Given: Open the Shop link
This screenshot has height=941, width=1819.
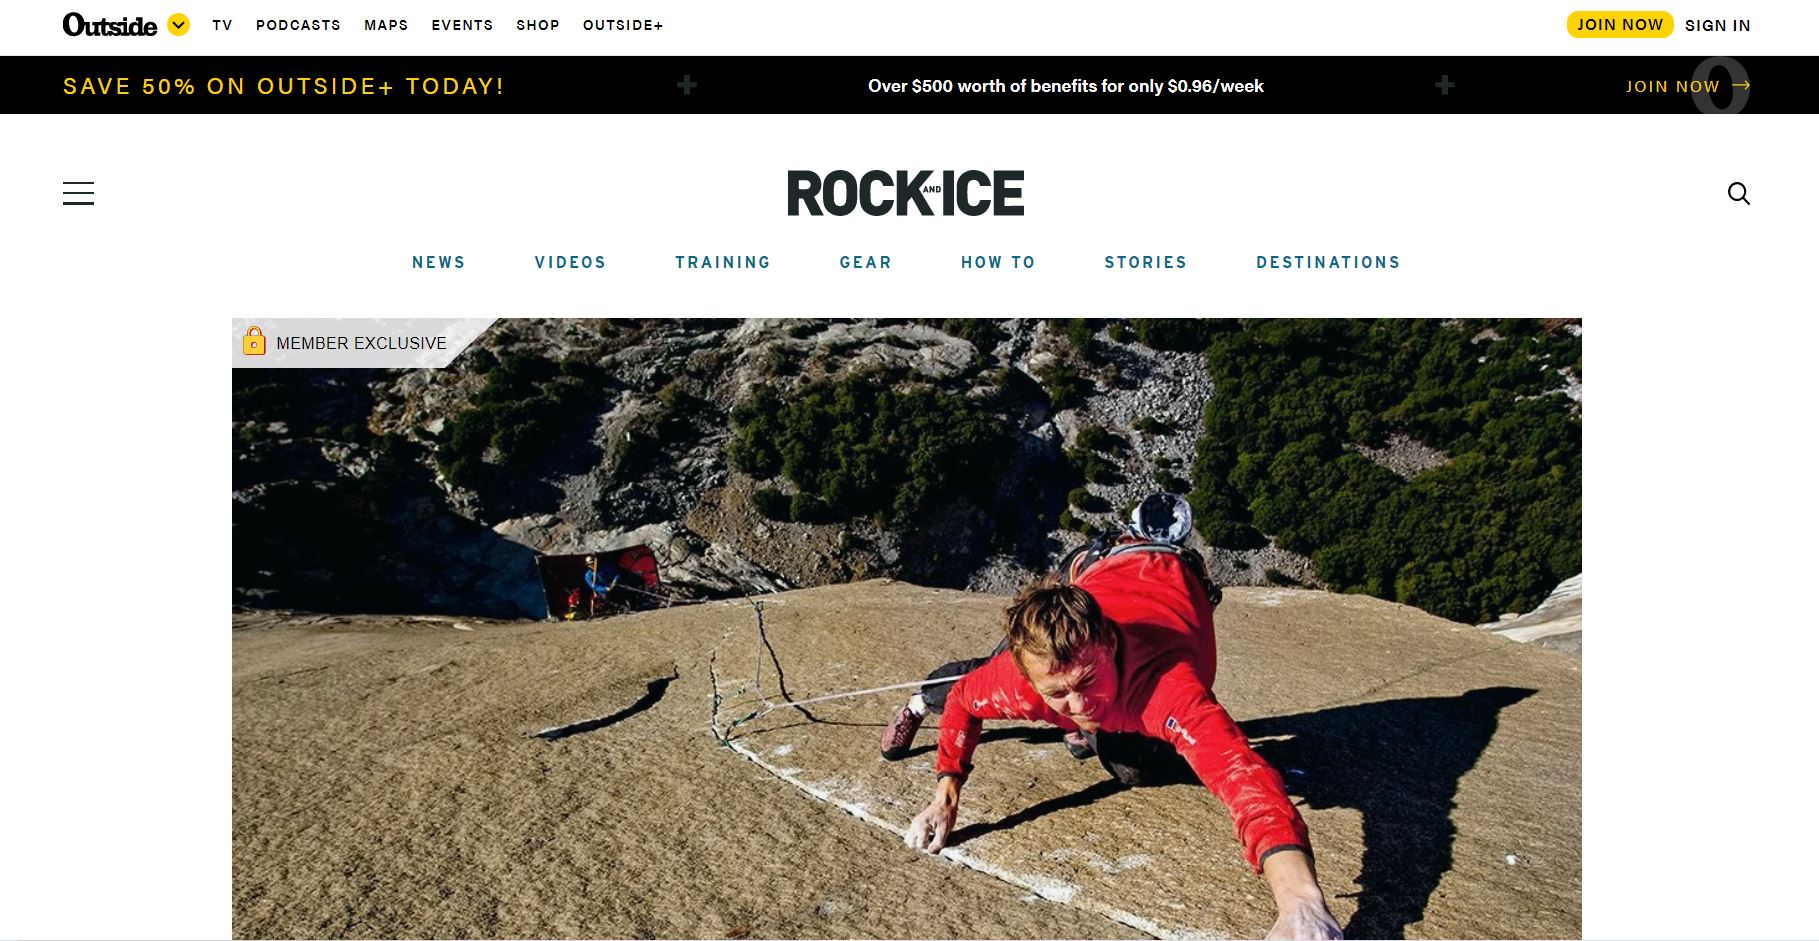Looking at the screenshot, I should click(x=538, y=25).
